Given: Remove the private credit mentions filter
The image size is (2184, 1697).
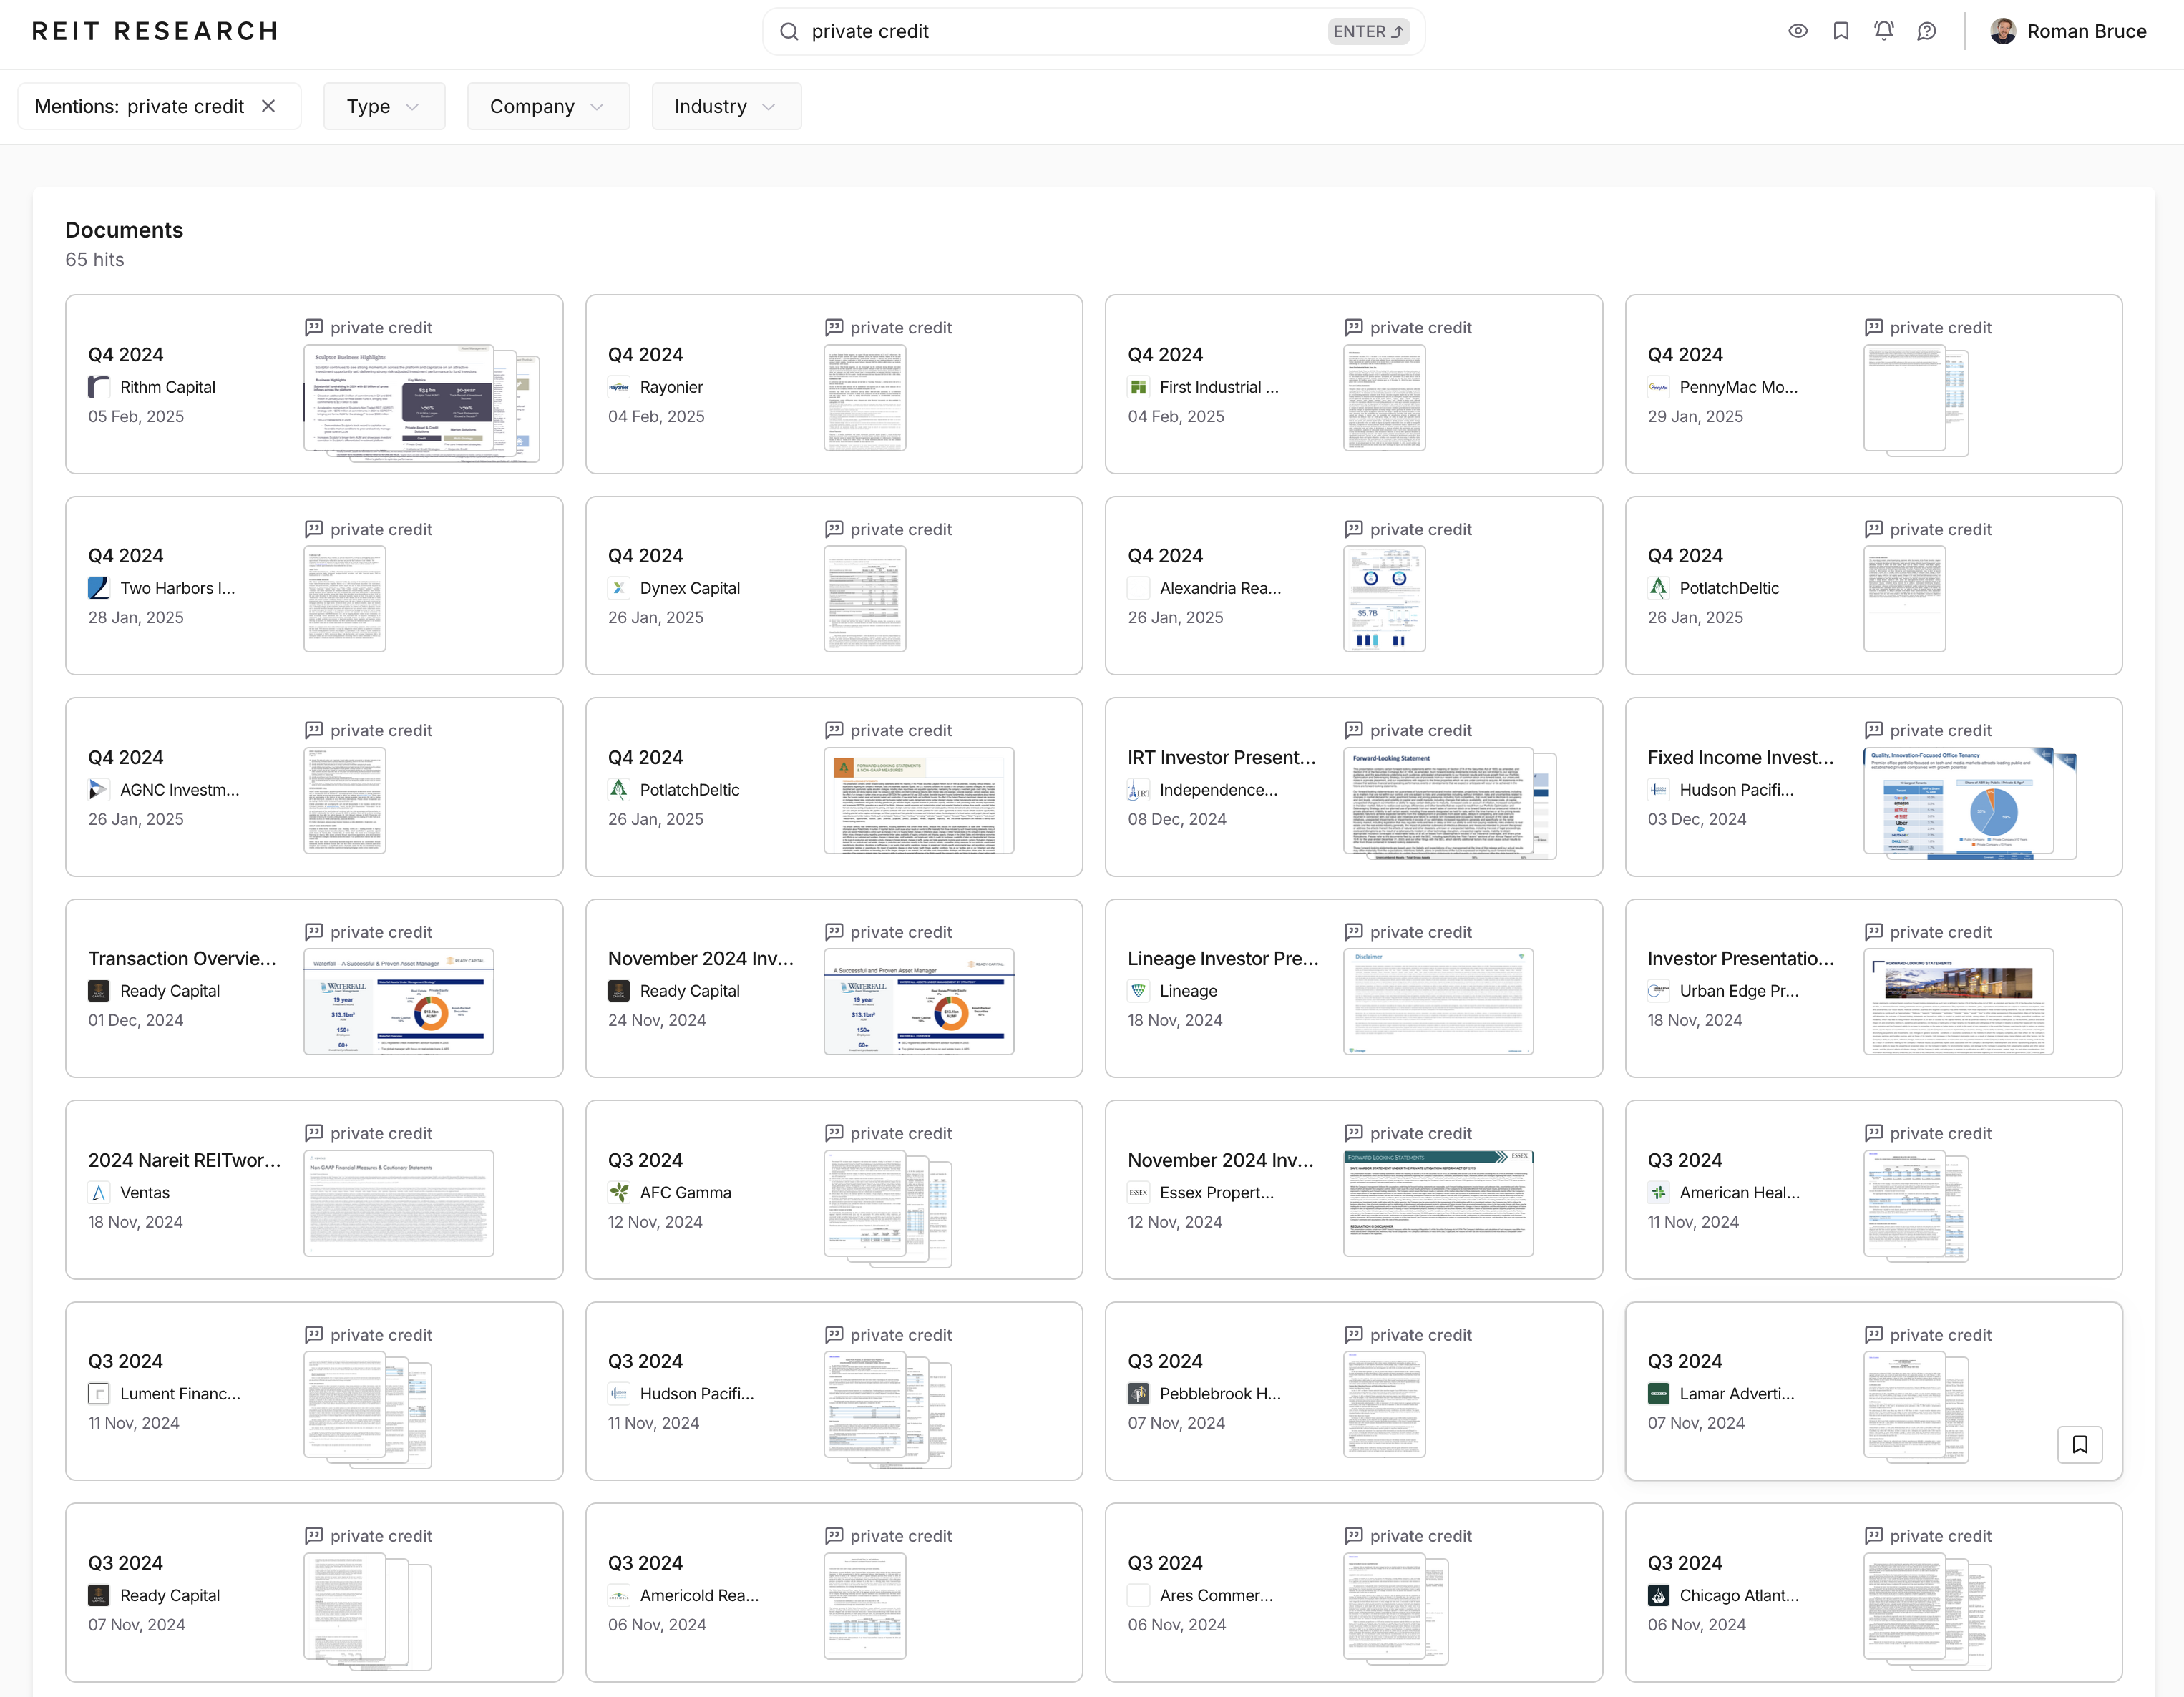Looking at the screenshot, I should coord(268,106).
